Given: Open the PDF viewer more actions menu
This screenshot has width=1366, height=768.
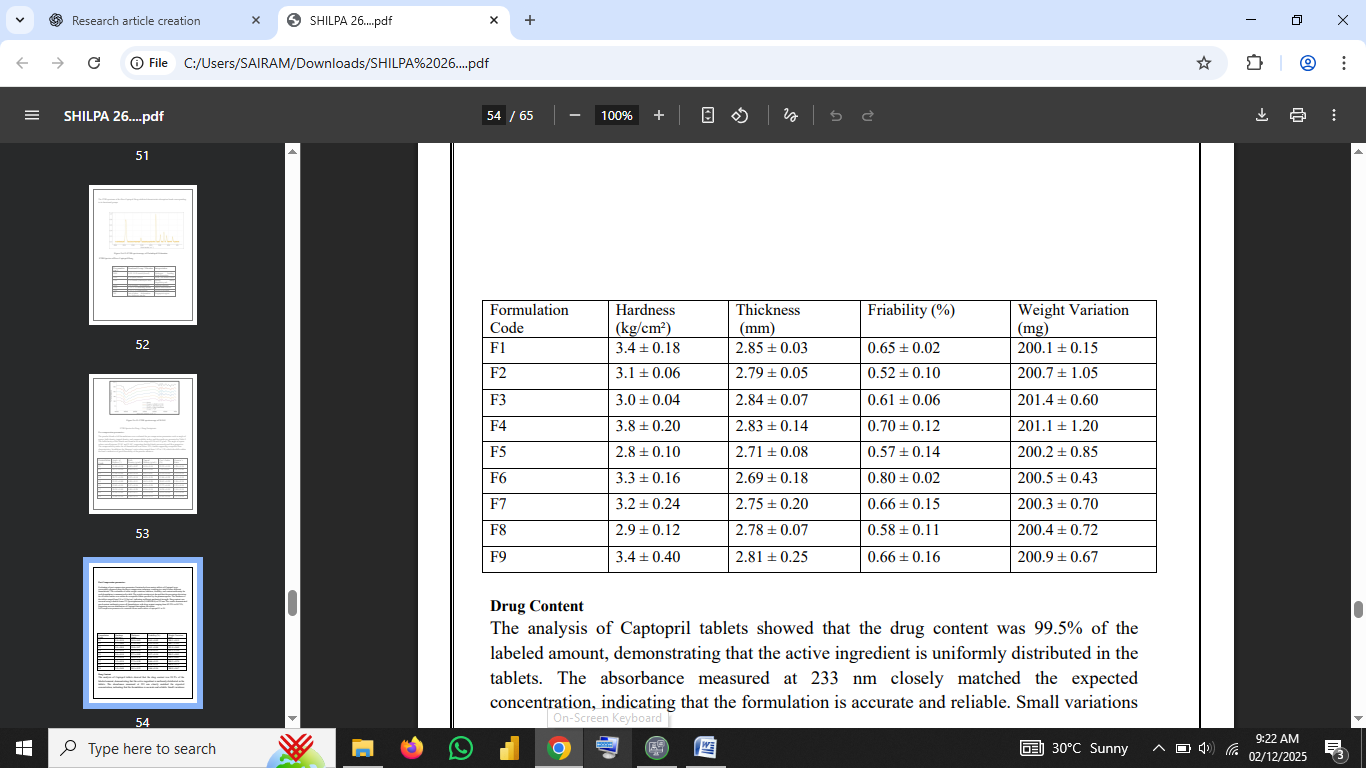Looking at the screenshot, I should (1334, 115).
